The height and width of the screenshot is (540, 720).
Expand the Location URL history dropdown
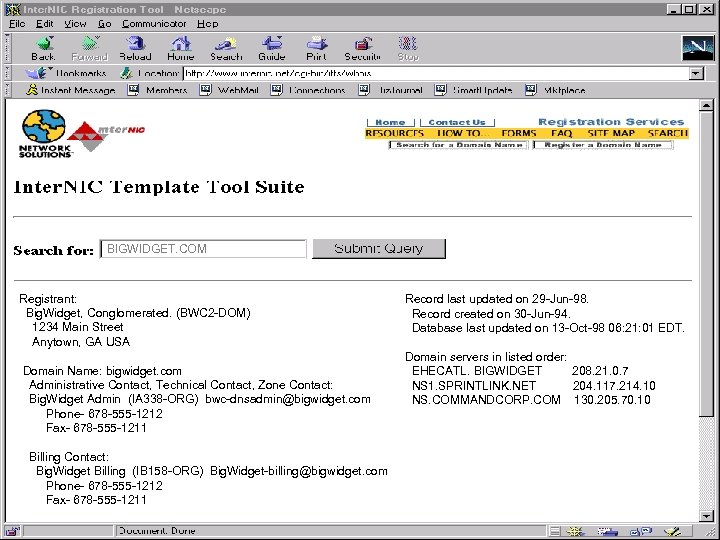697,73
